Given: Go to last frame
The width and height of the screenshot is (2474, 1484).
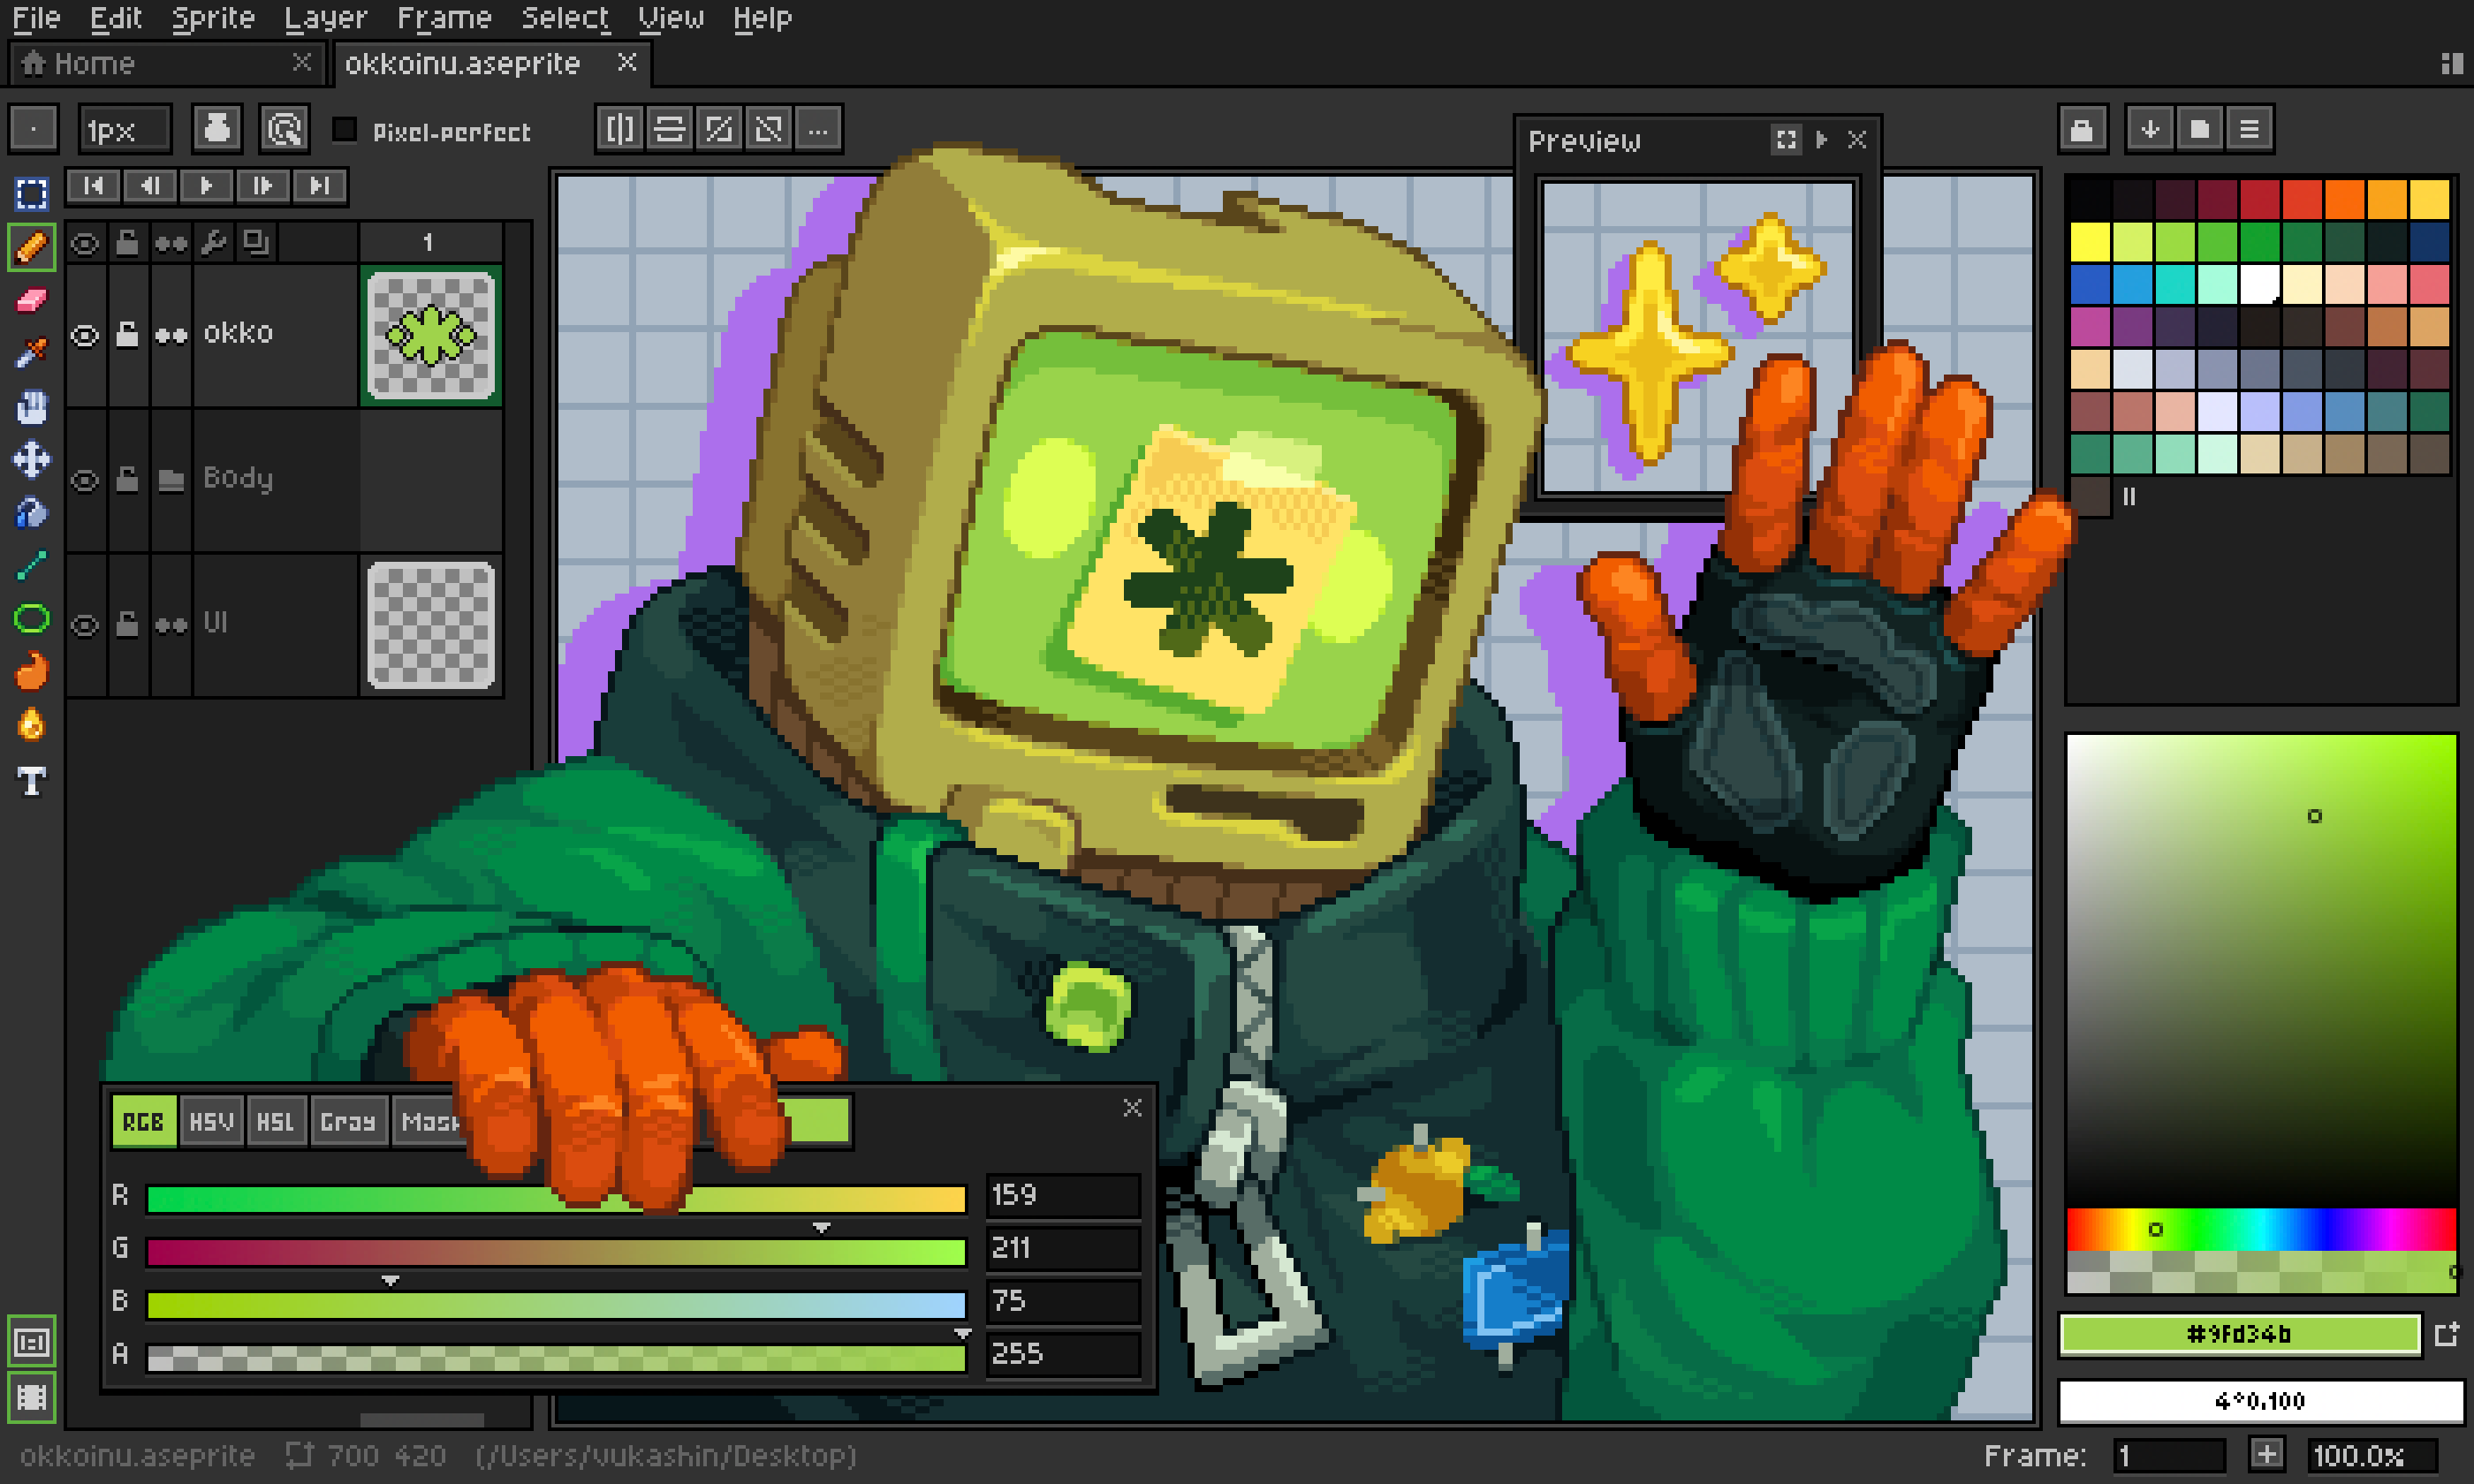Looking at the screenshot, I should point(320,186).
